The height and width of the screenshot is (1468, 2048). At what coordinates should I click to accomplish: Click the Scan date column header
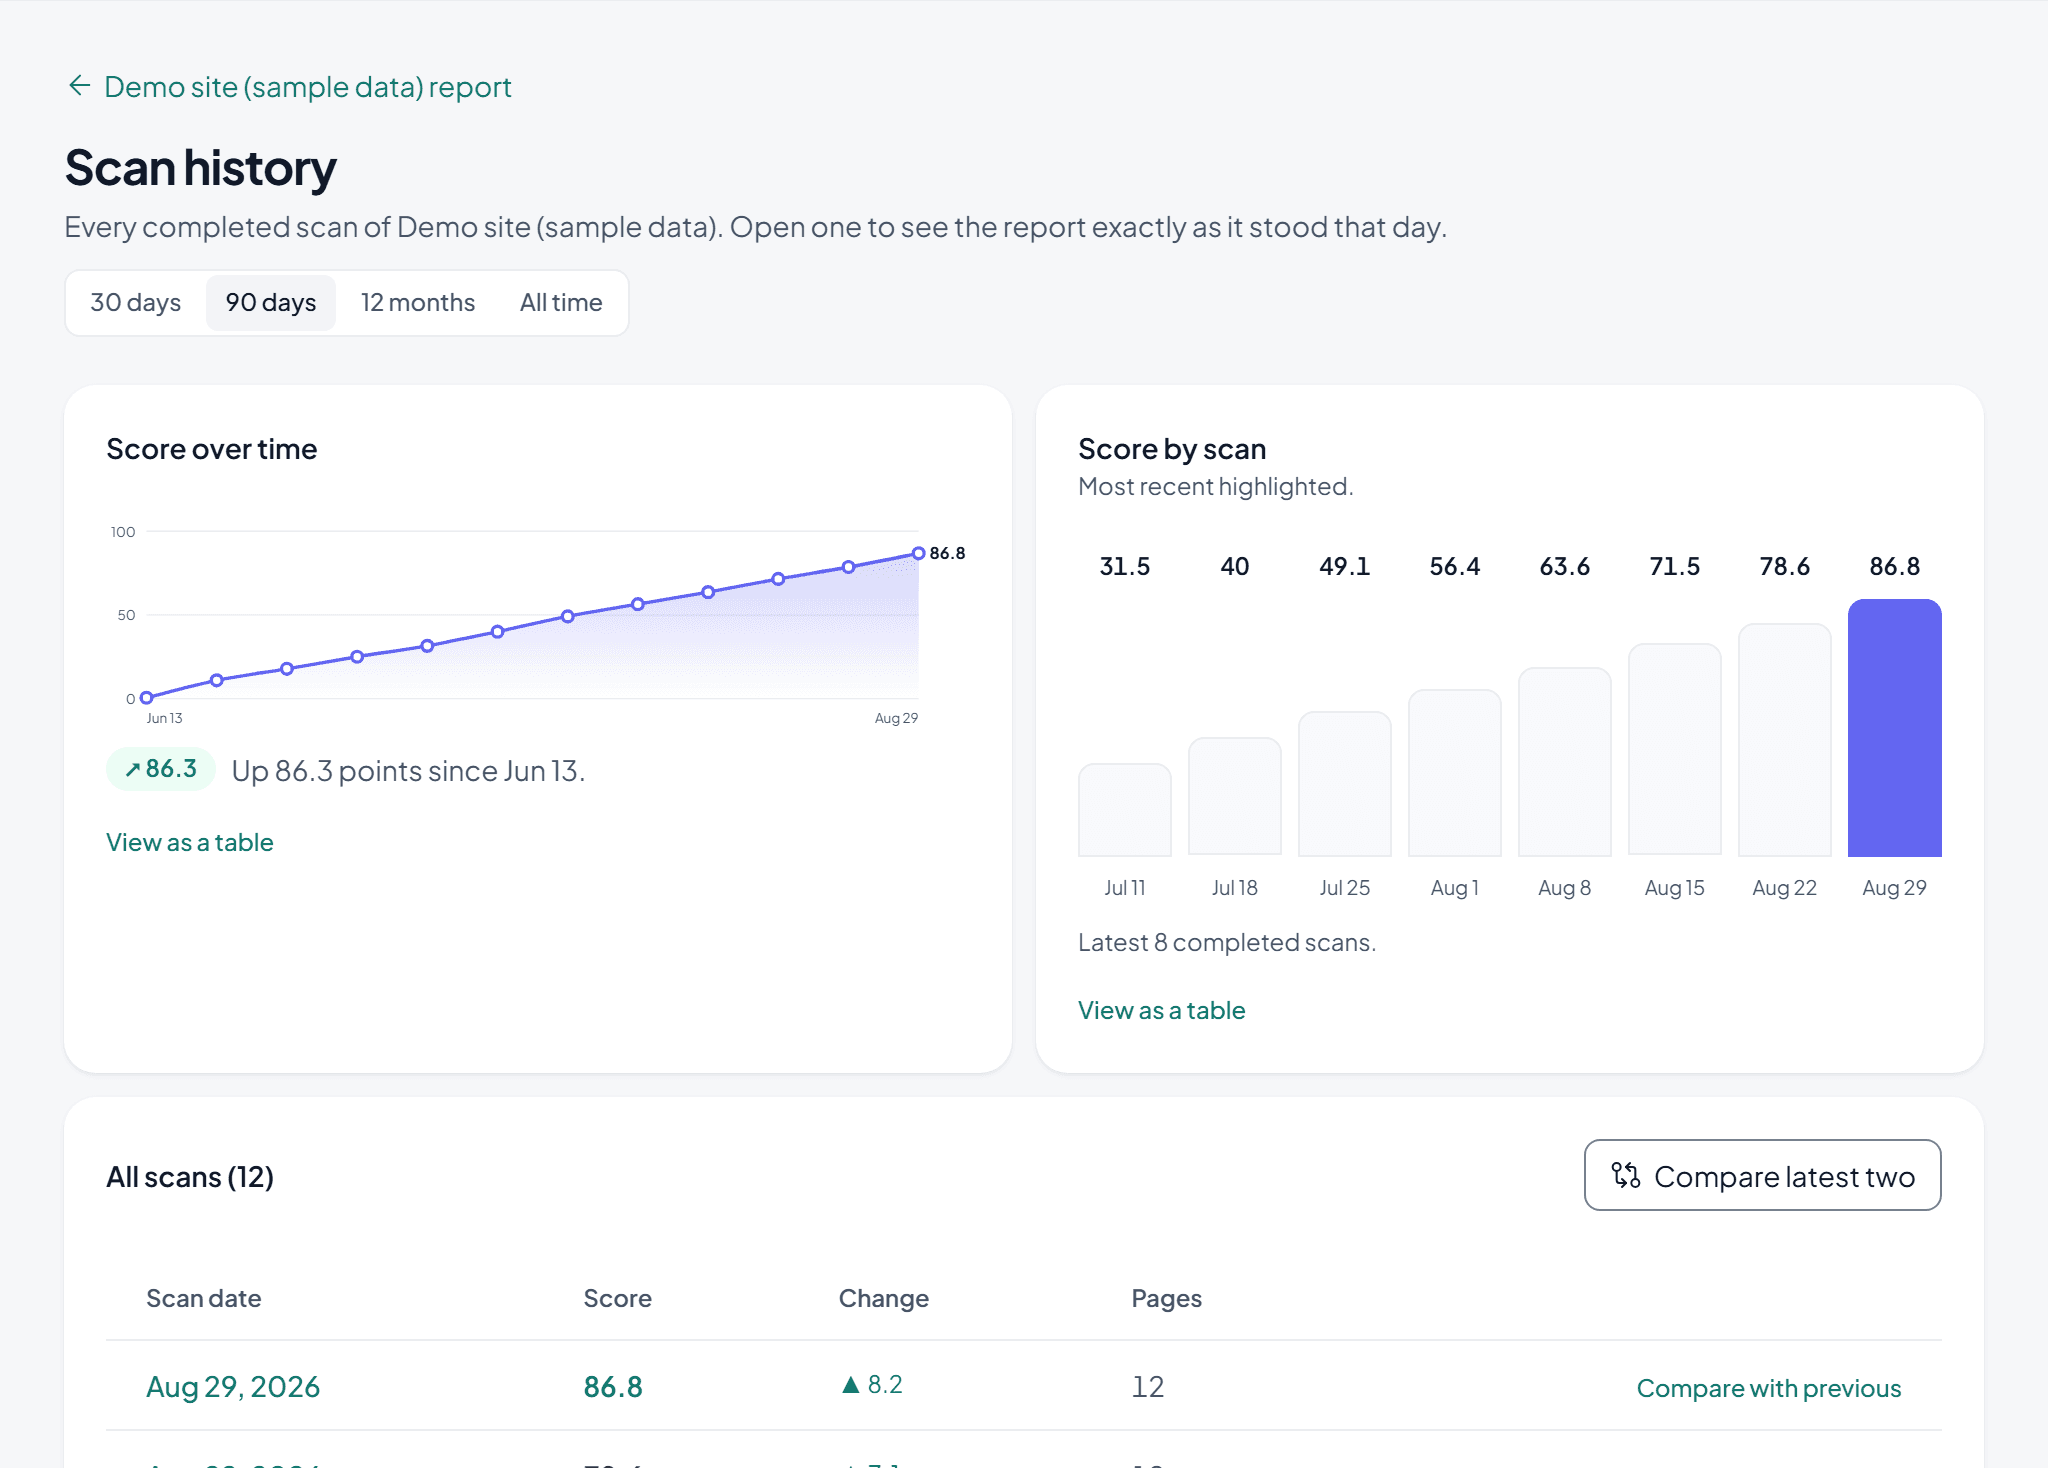click(x=204, y=1298)
